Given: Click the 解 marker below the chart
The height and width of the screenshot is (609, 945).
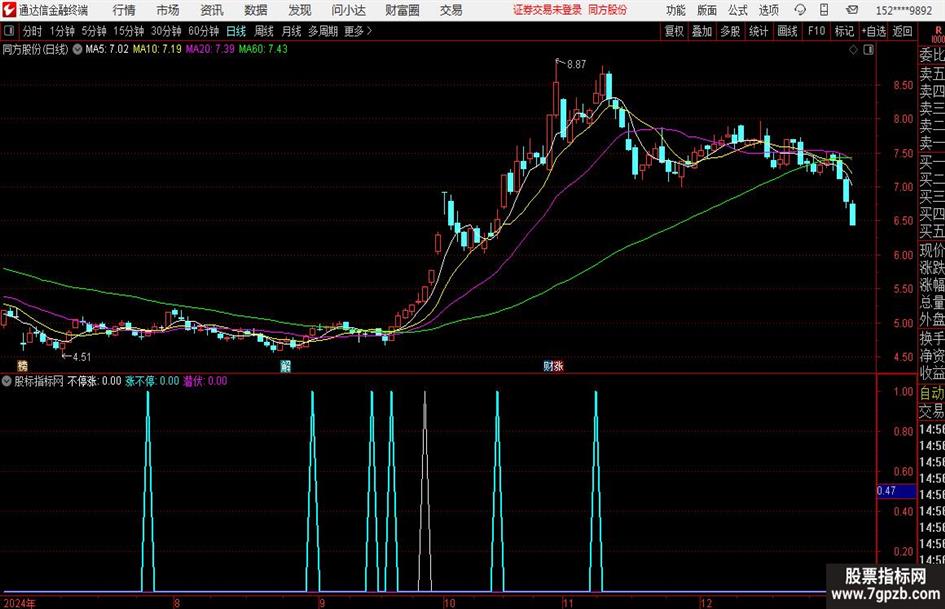Looking at the screenshot, I should (286, 365).
